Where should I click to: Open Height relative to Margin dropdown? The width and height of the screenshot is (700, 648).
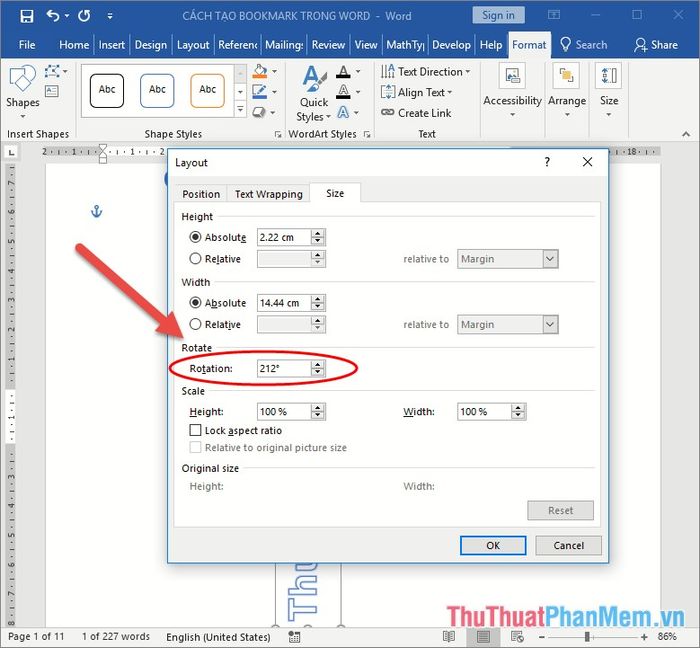click(x=550, y=259)
